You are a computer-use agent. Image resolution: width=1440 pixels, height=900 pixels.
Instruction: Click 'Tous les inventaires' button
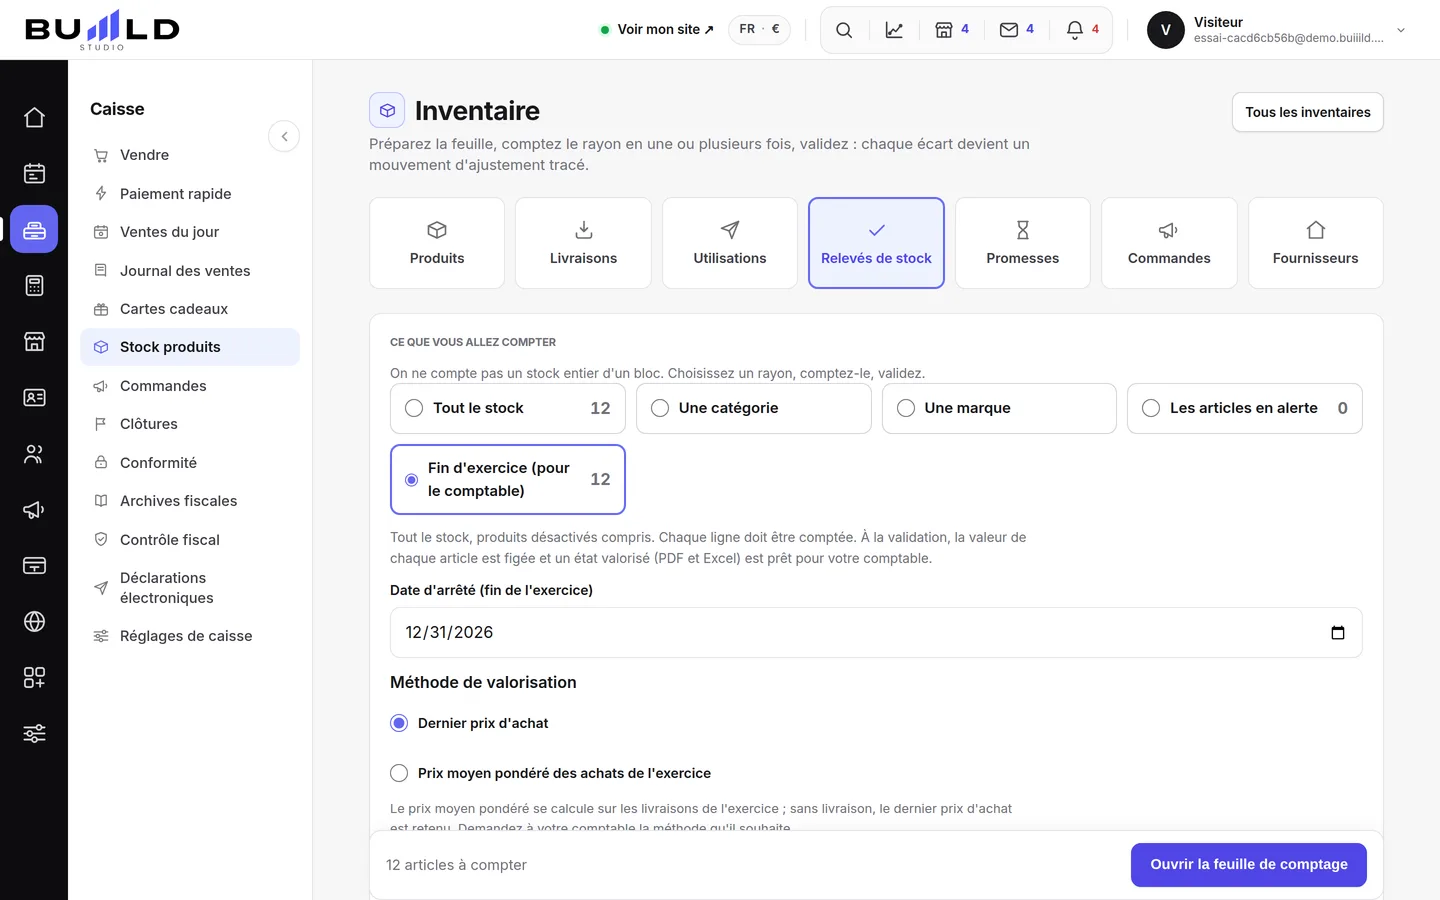point(1308,112)
